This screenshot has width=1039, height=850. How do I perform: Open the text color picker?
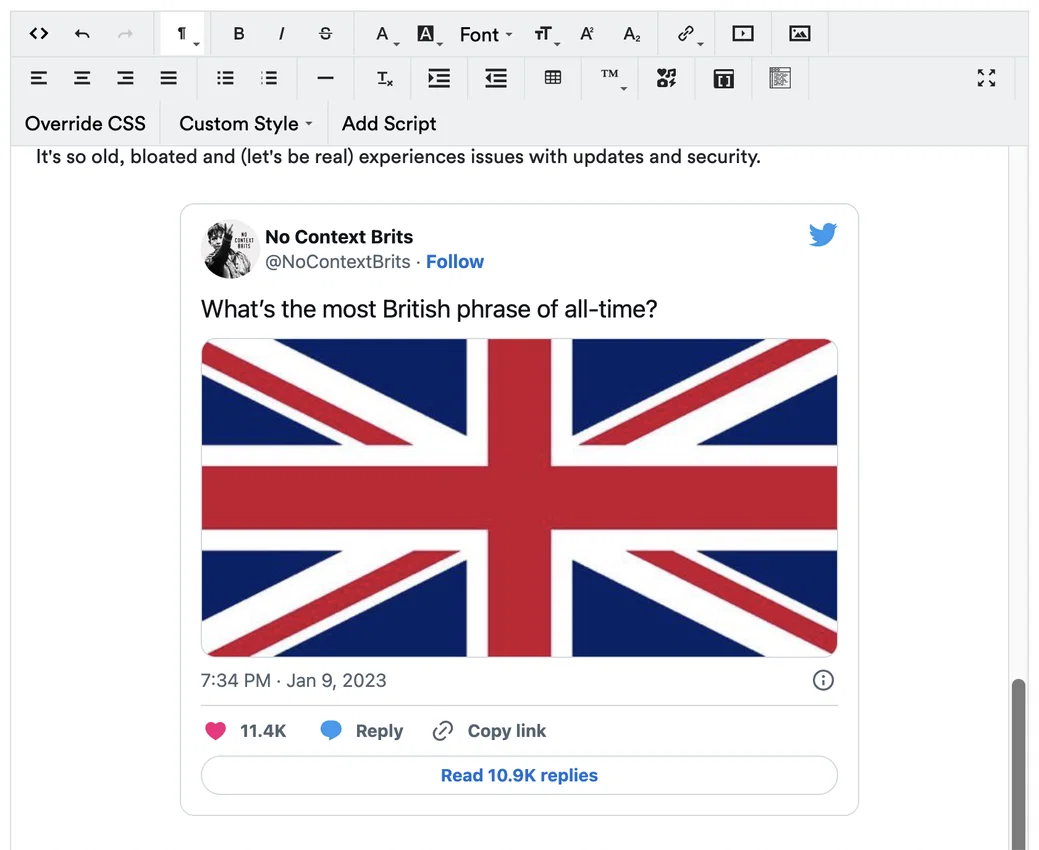coord(385,34)
